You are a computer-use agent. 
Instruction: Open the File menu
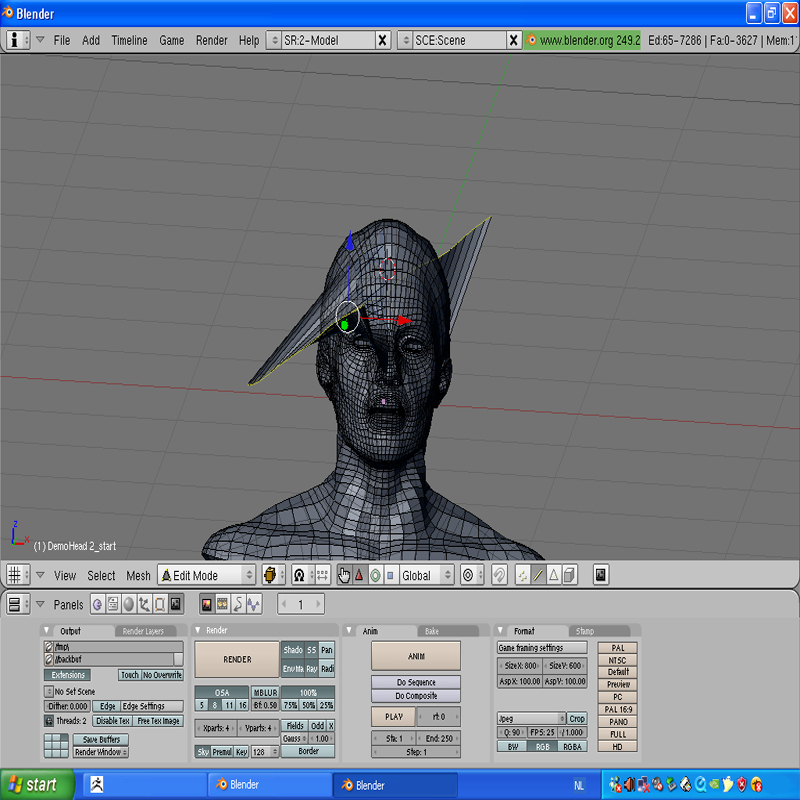tap(62, 40)
